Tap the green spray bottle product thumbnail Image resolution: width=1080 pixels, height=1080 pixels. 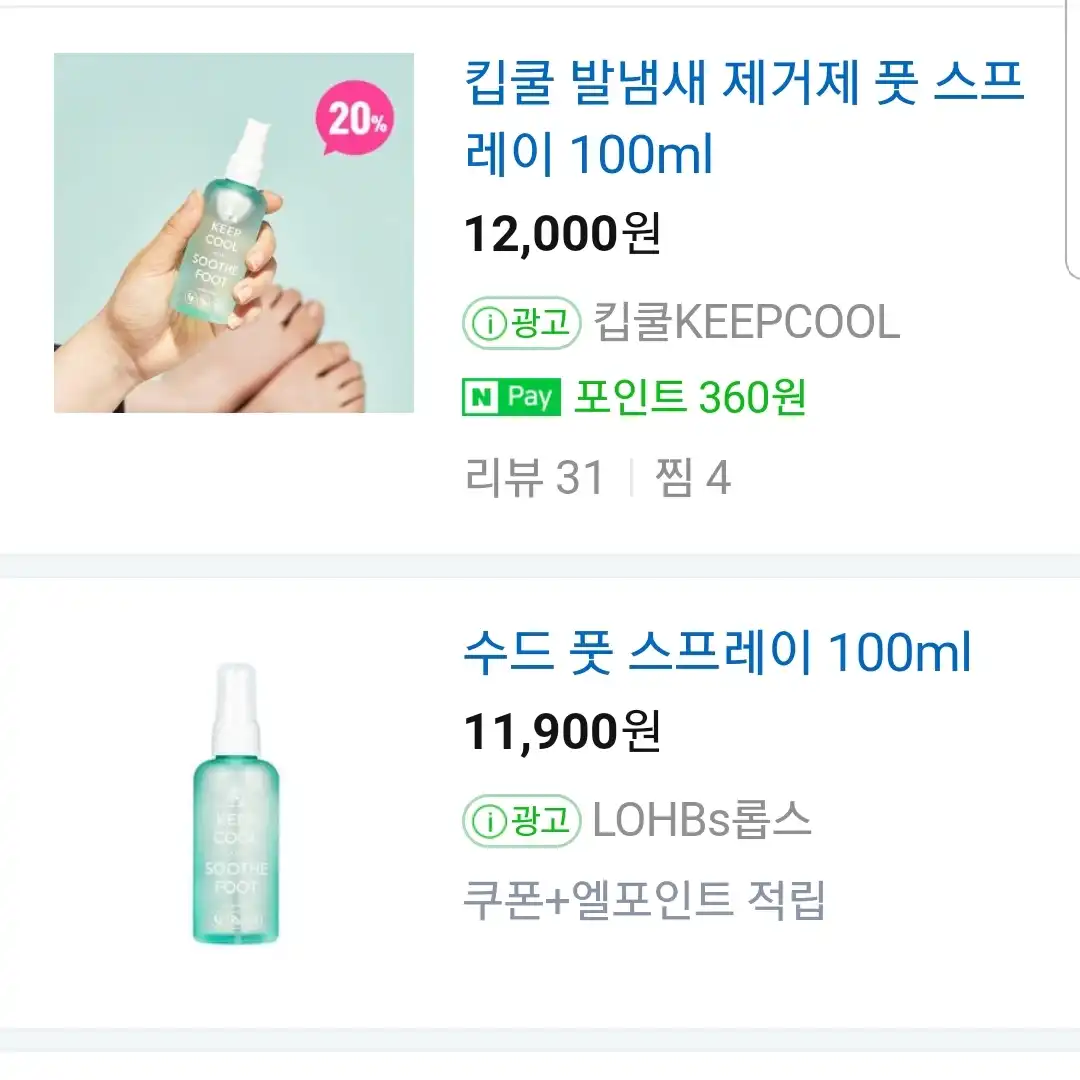236,803
